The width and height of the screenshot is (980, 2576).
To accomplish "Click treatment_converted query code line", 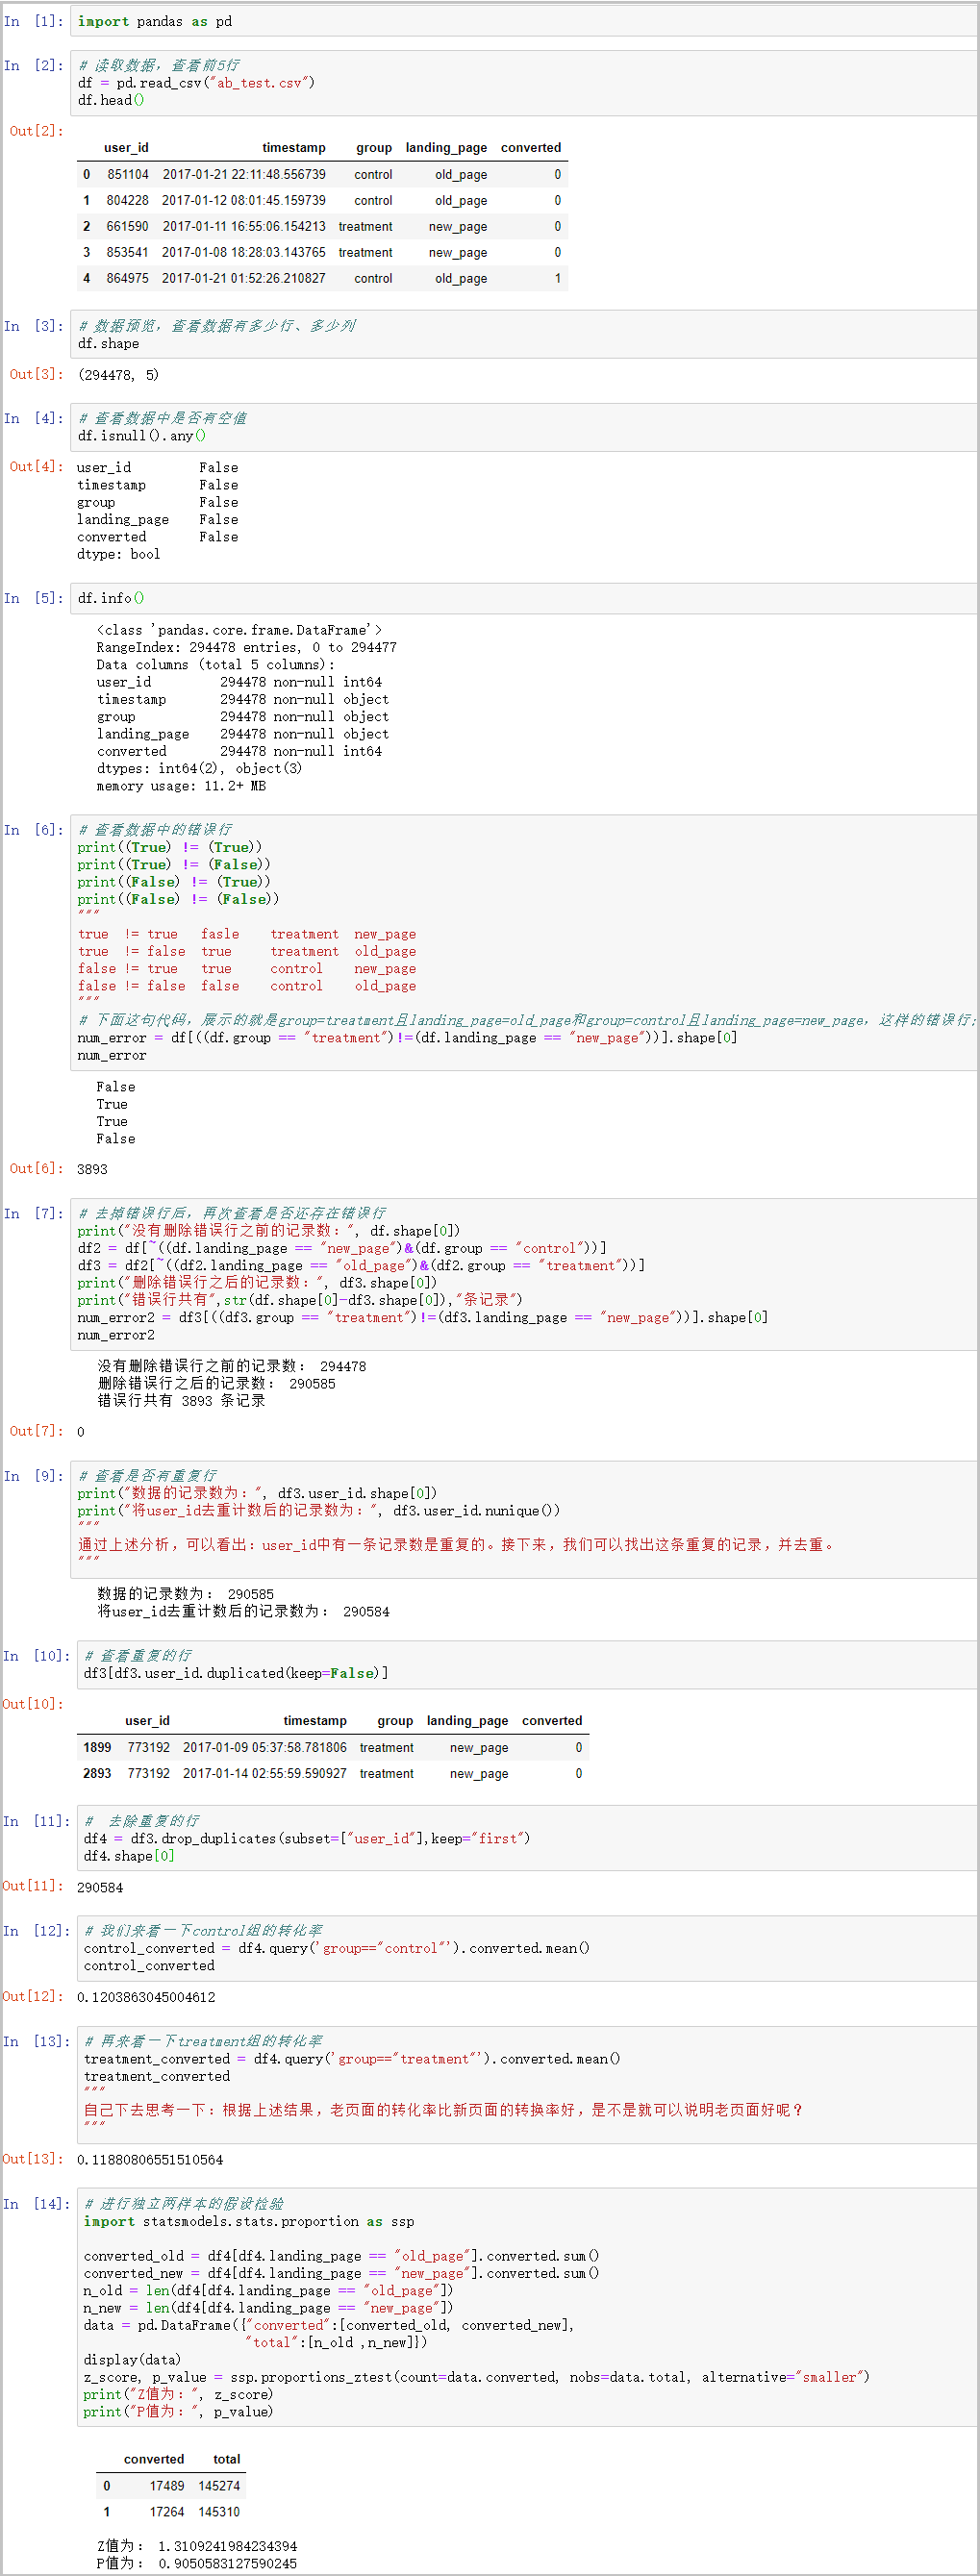I will (x=352, y=2059).
